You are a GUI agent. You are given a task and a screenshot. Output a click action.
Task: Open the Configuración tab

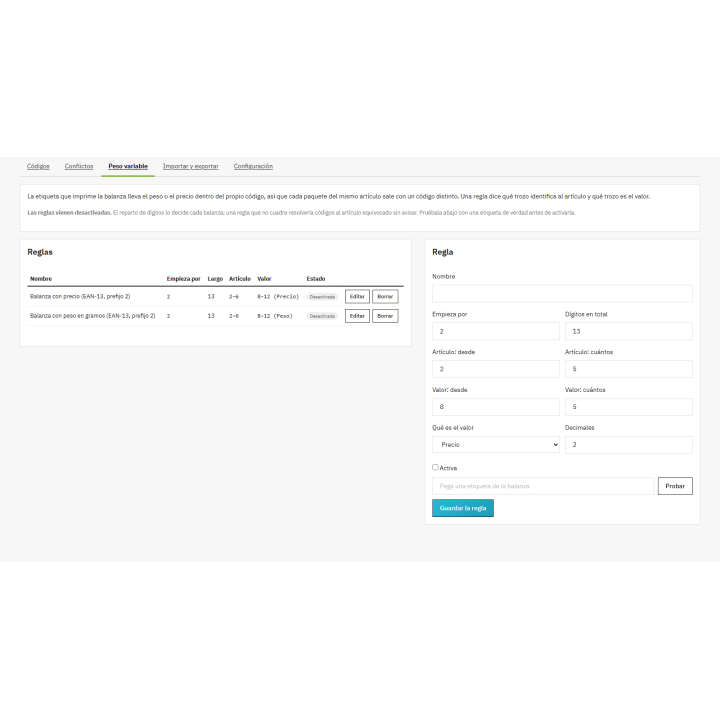(253, 166)
